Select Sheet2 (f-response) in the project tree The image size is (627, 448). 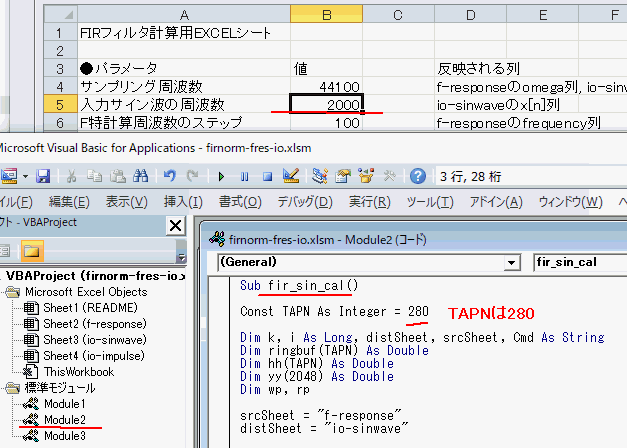coord(95,324)
